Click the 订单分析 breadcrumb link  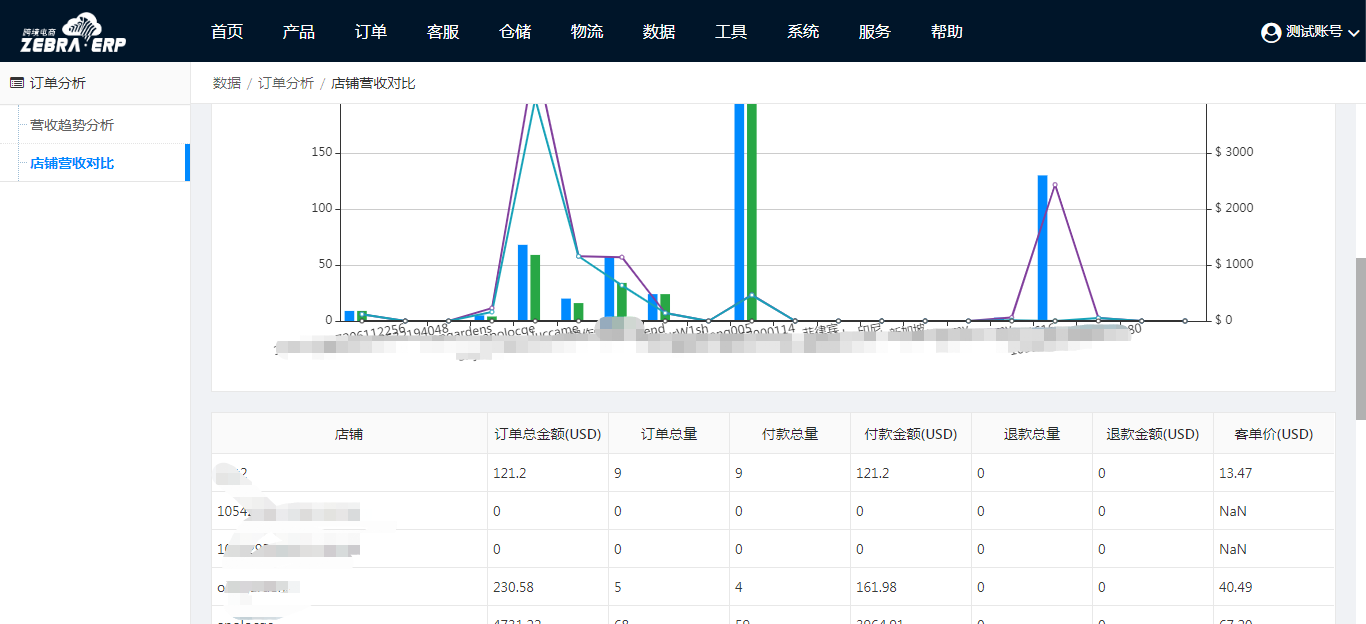click(x=286, y=83)
